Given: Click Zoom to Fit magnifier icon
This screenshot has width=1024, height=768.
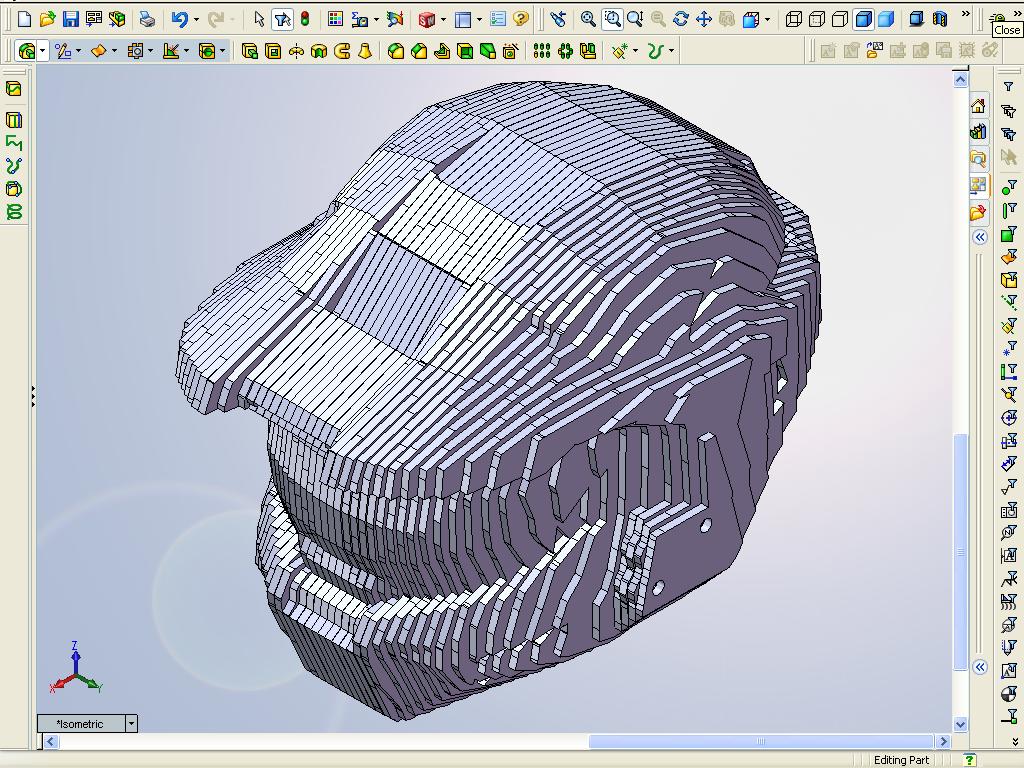Looking at the screenshot, I should point(588,19).
